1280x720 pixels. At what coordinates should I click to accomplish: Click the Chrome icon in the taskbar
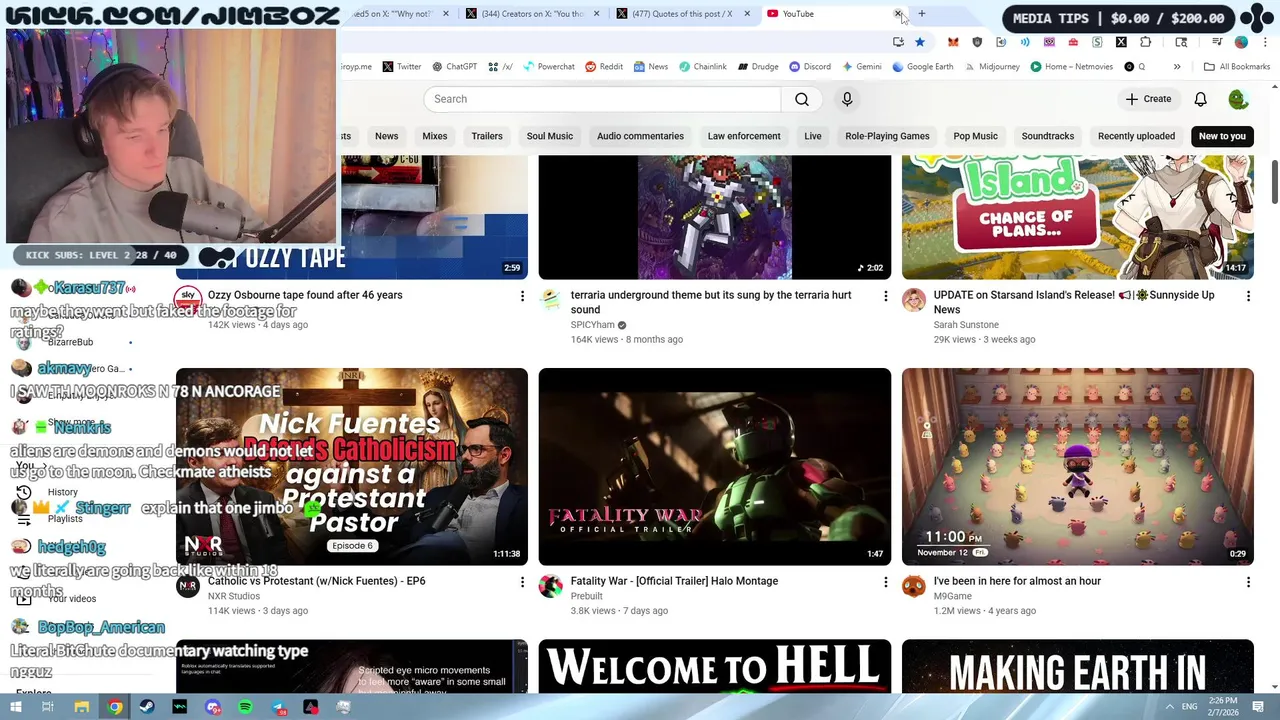115,707
